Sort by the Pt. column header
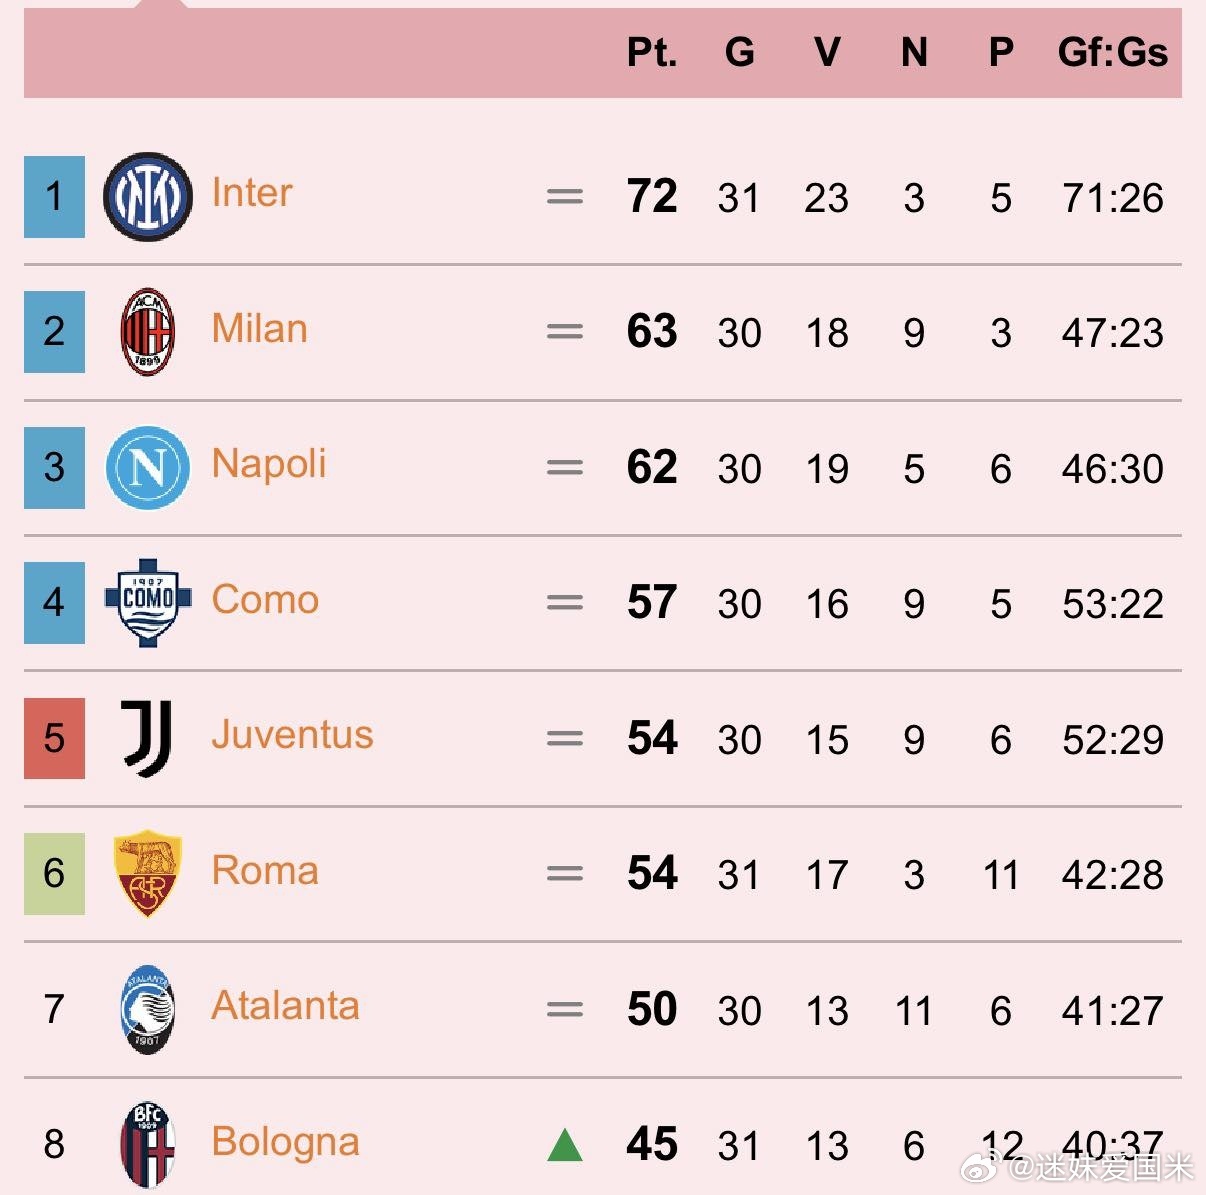 652,52
